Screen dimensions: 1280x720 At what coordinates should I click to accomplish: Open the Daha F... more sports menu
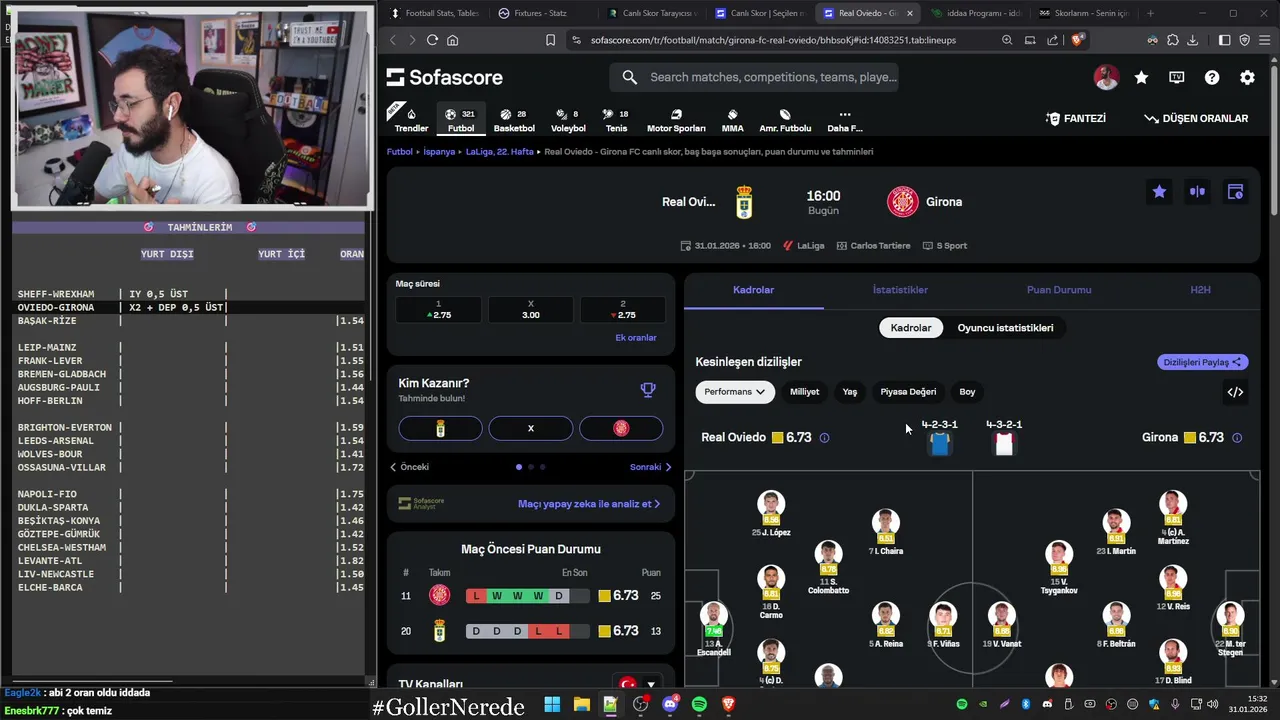[x=845, y=120]
